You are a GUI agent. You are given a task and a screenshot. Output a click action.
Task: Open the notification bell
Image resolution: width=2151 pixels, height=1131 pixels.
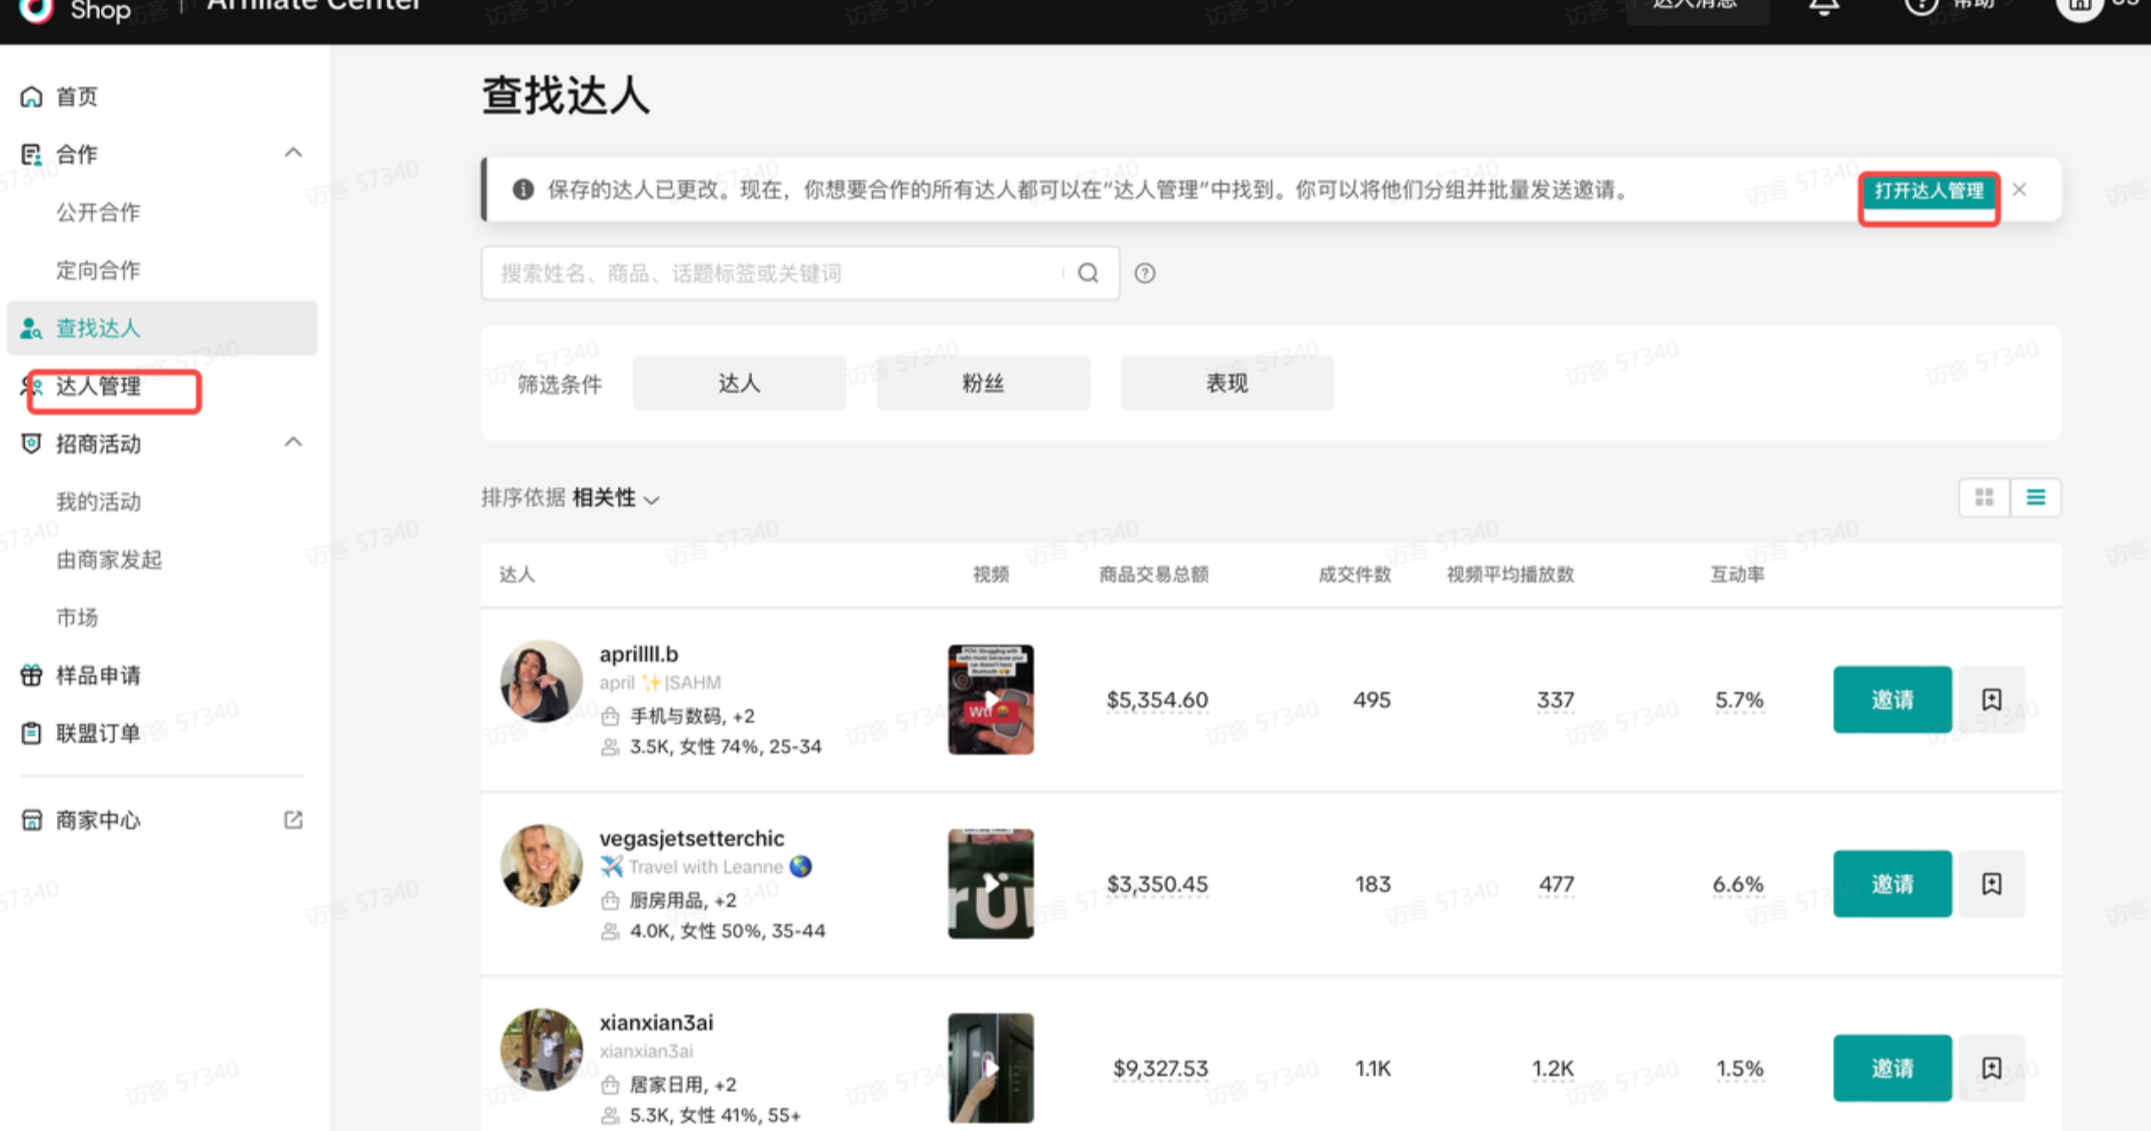(x=1824, y=8)
